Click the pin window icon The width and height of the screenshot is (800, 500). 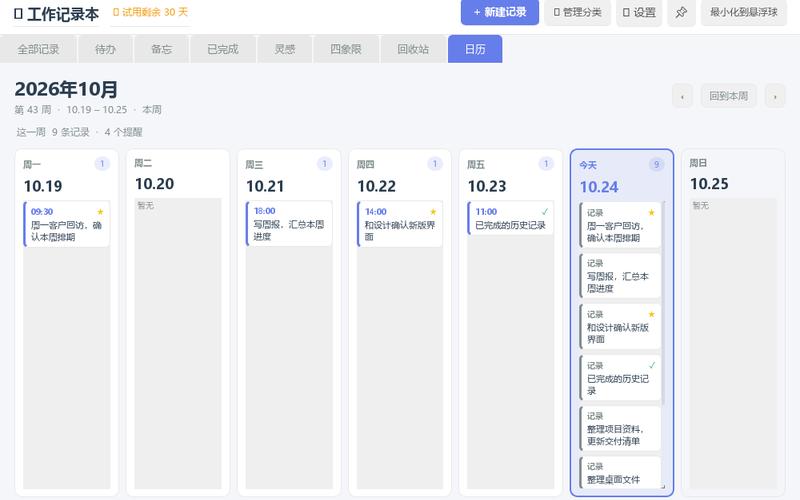[x=681, y=12]
